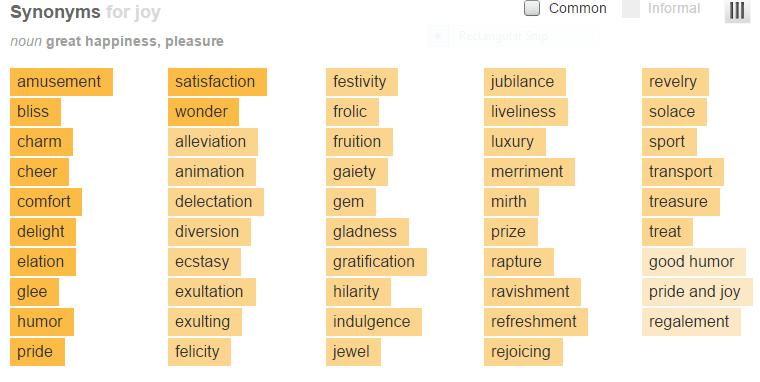Select the jubilance synonym

tap(525, 82)
